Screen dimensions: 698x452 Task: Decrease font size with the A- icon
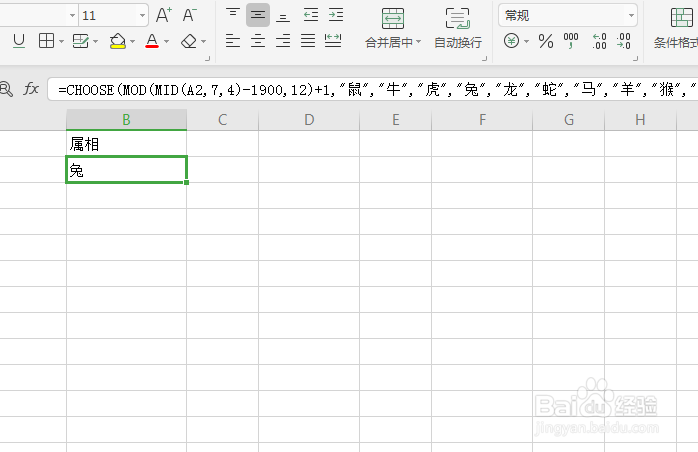point(190,15)
